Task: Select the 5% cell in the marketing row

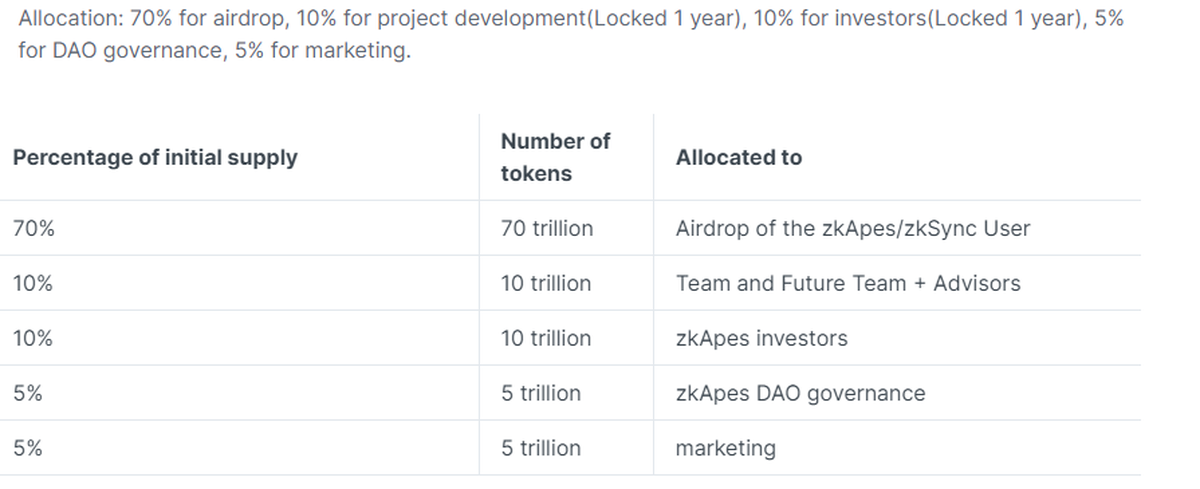Action: [x=28, y=449]
